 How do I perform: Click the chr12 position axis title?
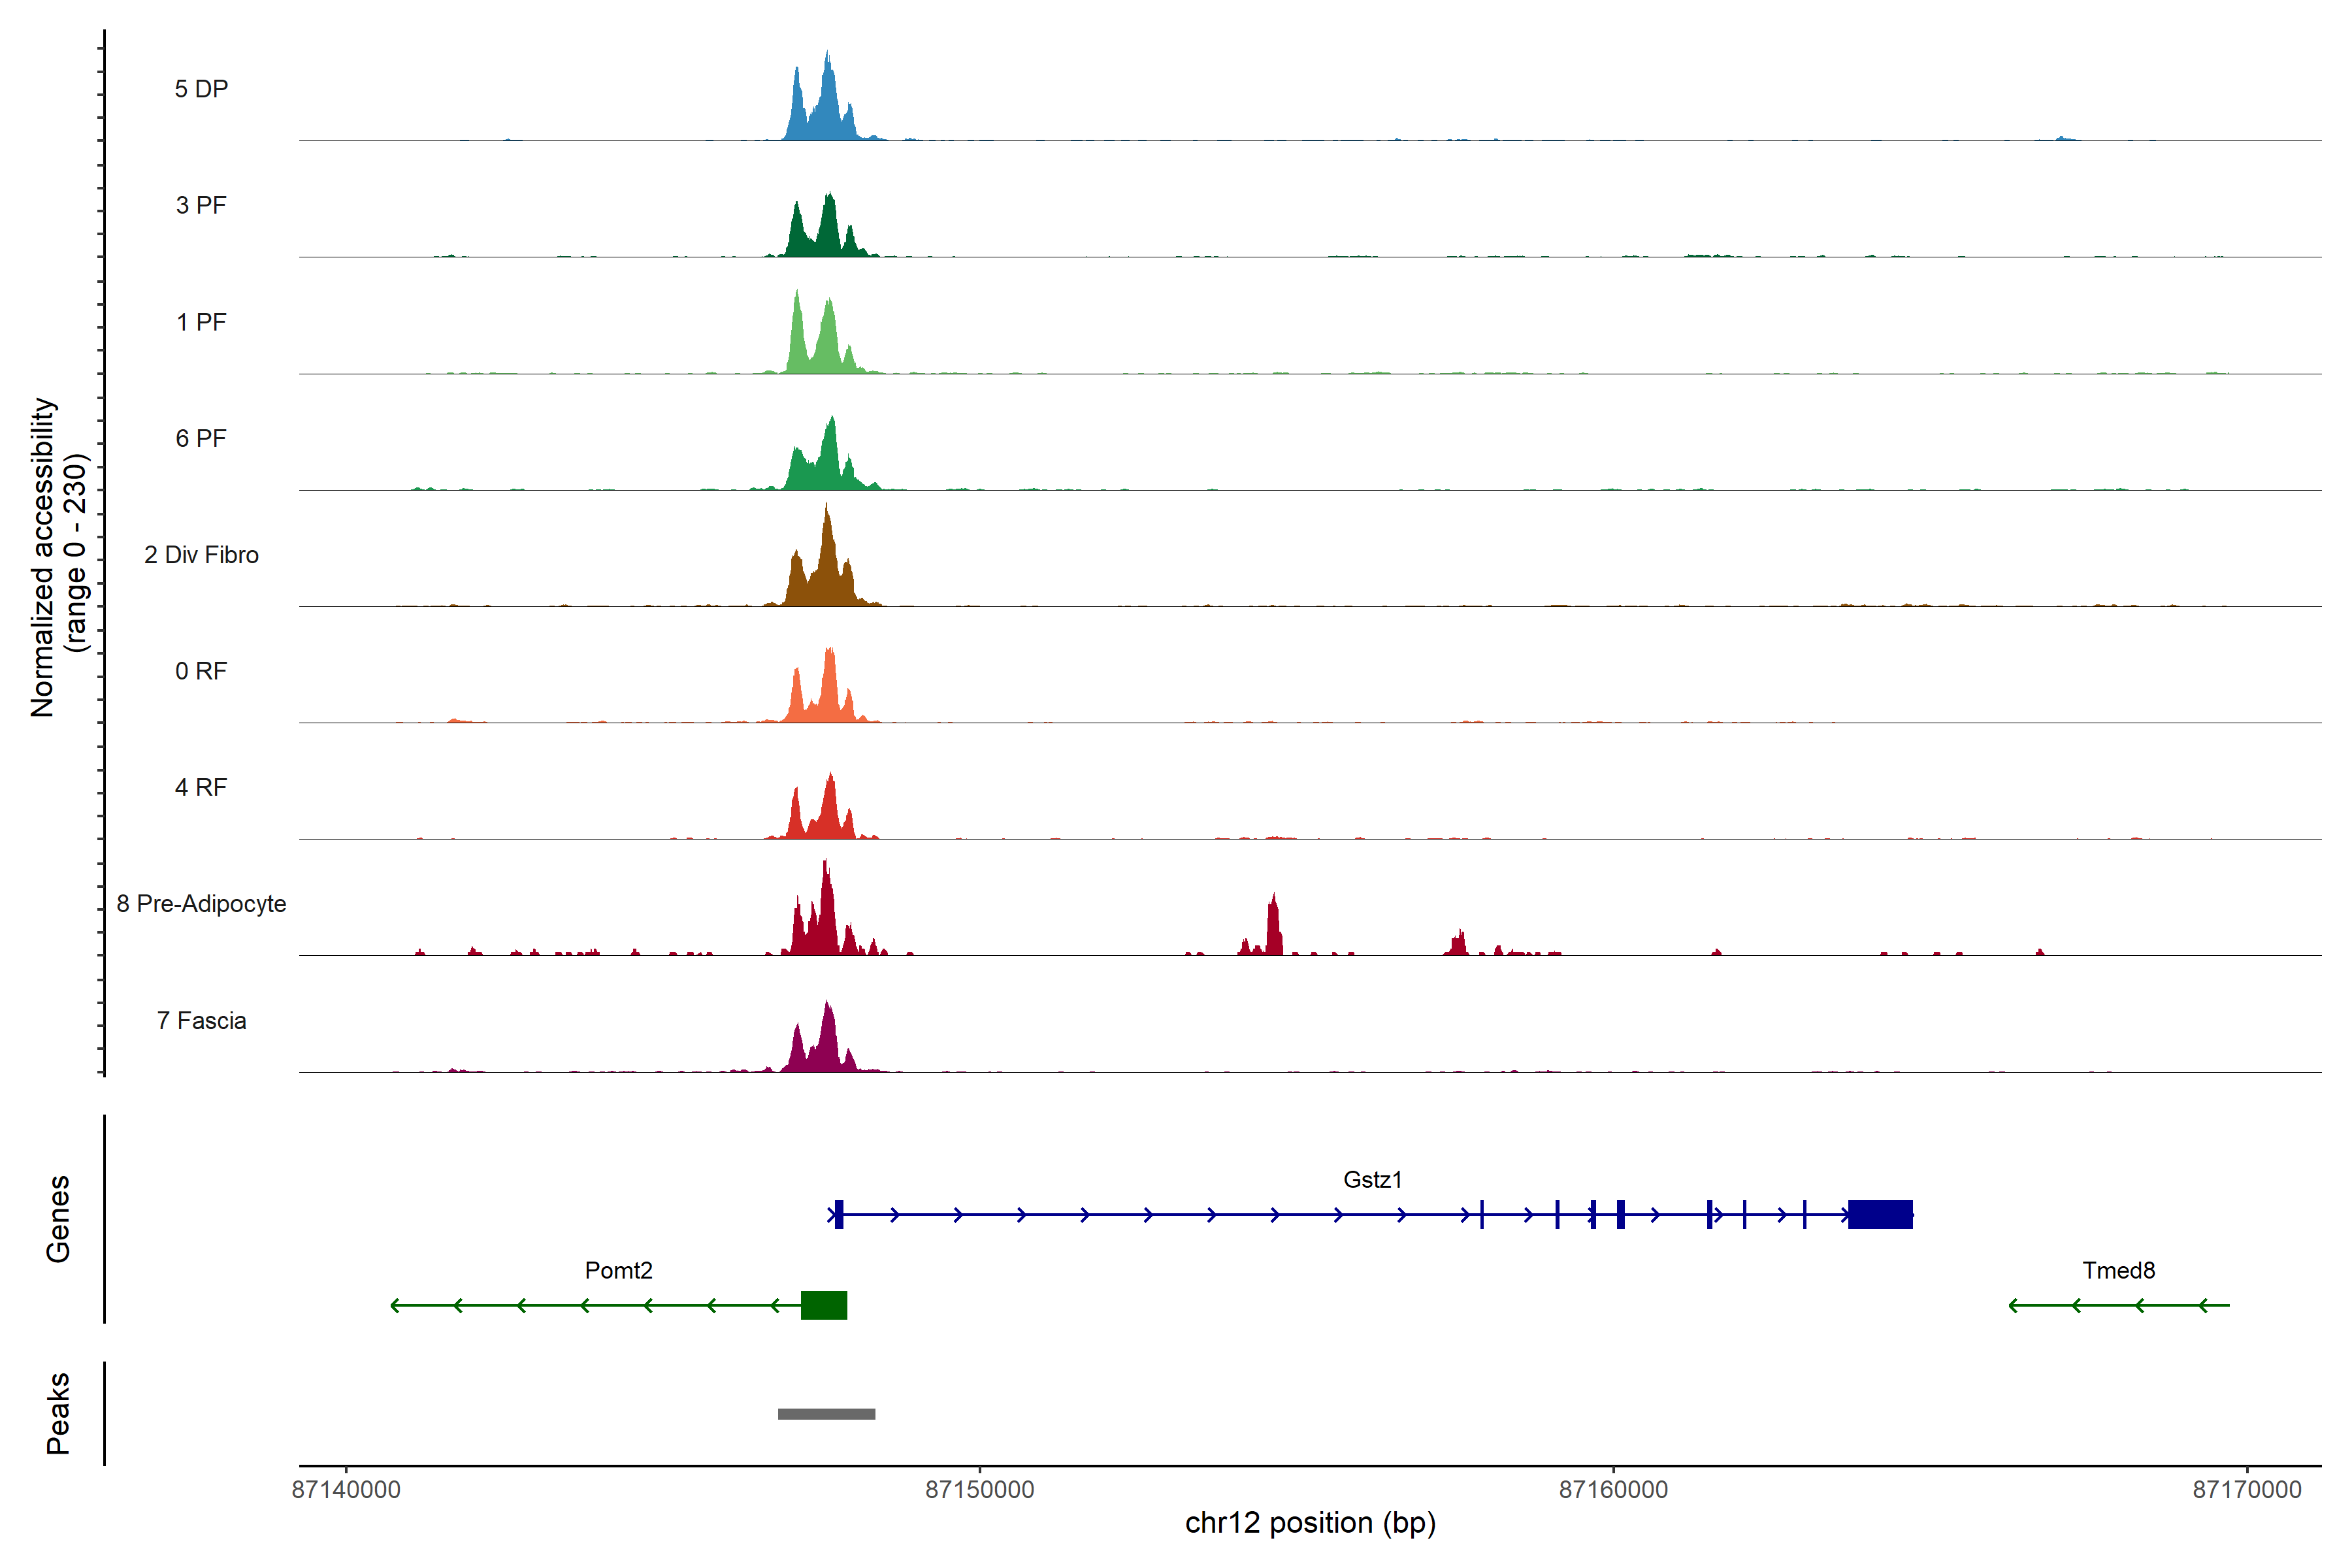tap(1309, 1523)
